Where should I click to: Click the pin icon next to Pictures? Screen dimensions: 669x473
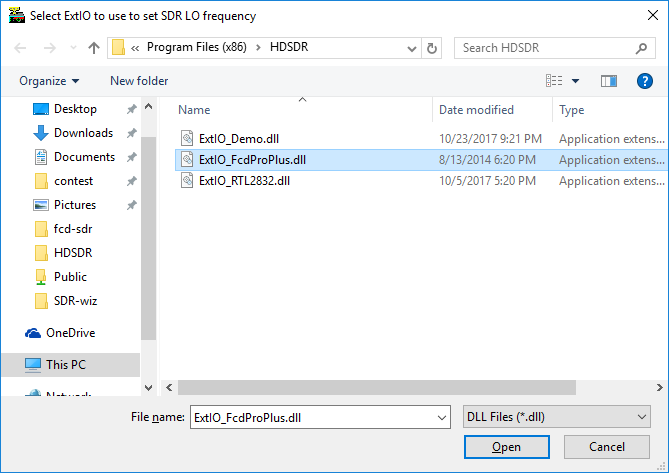[x=131, y=205]
